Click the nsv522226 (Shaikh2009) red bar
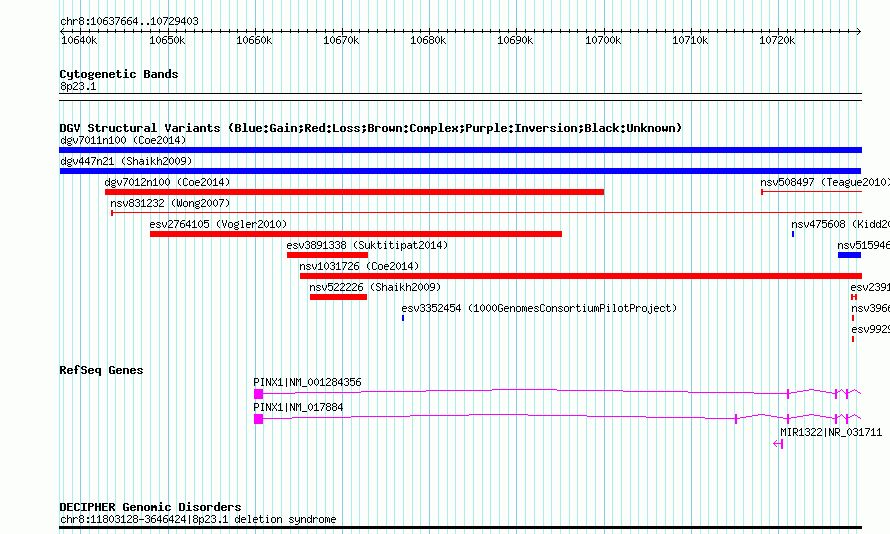The image size is (890, 534). 338,297
